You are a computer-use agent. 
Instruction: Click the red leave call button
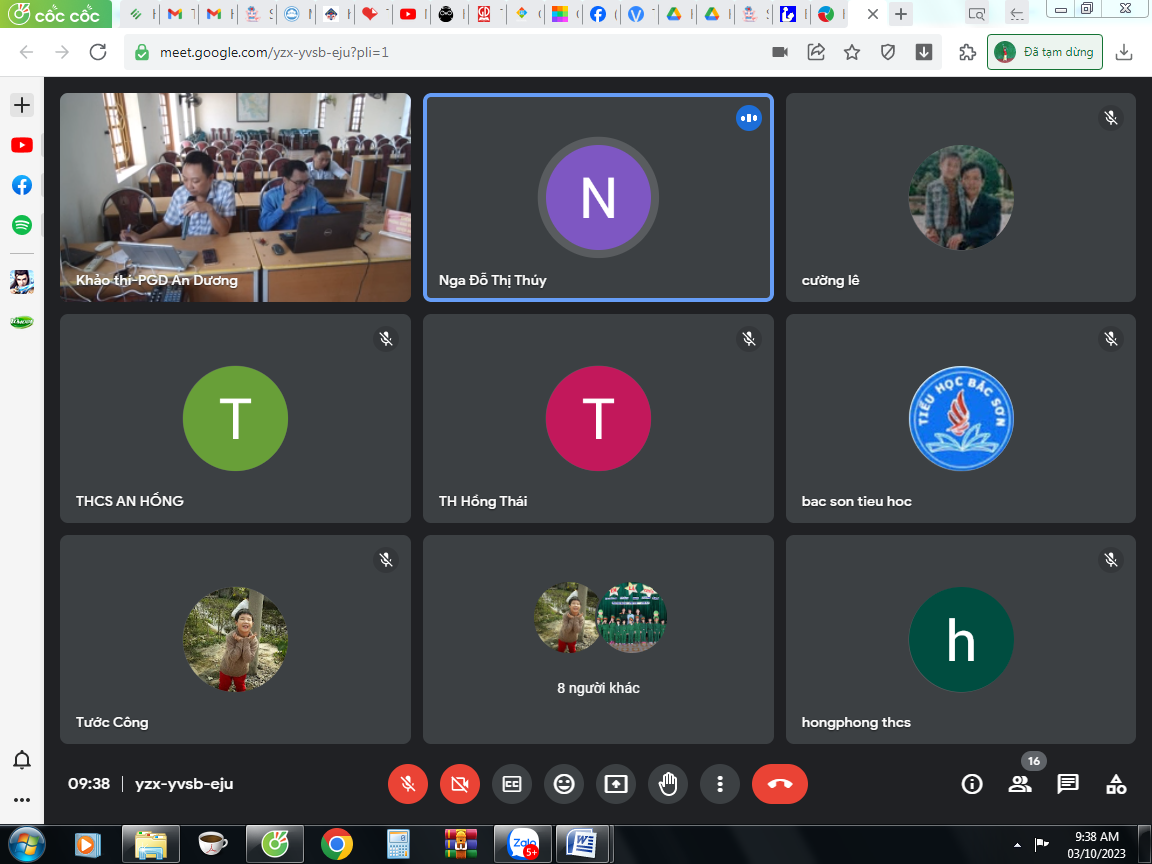pyautogui.click(x=779, y=784)
